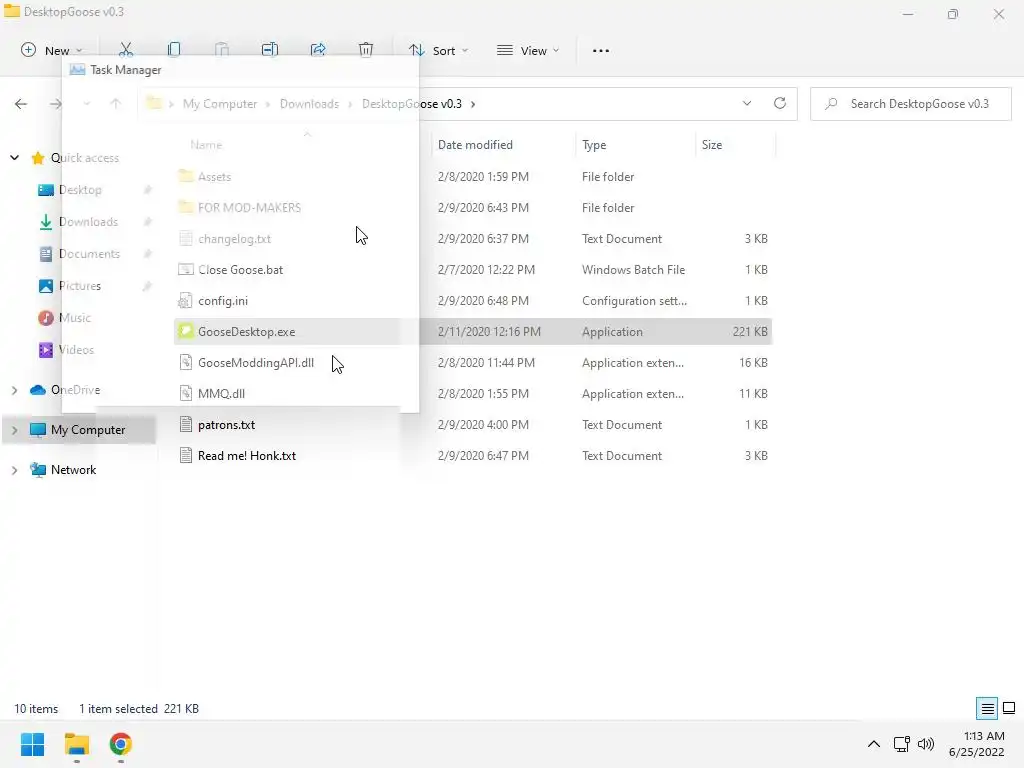Click the Paste clipboard icon
This screenshot has height=768, width=1024.
222,50
